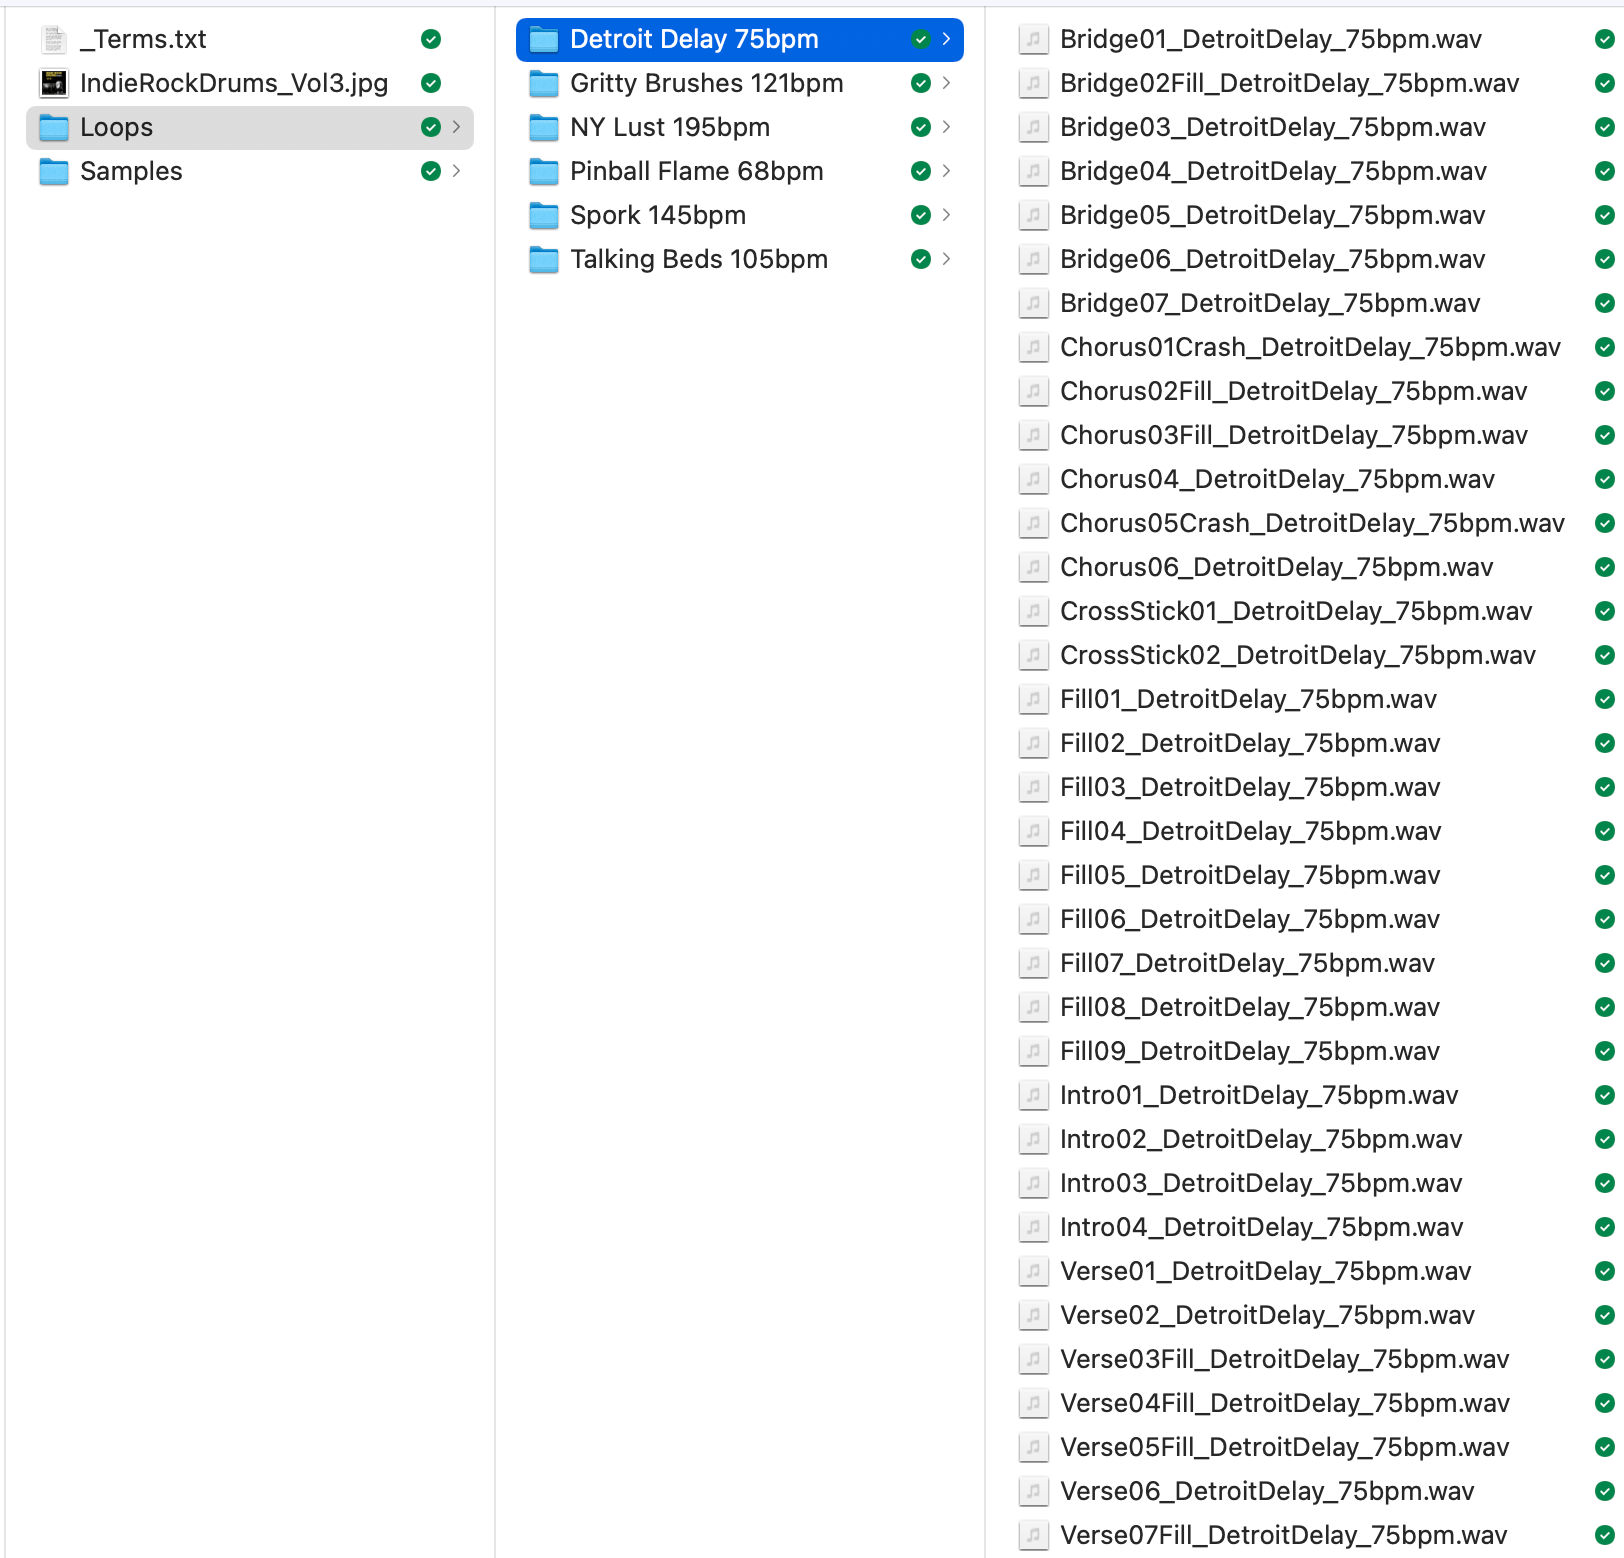Click the audio file icon for Bridge01_DetroitDelay_75bpm.wav
The height and width of the screenshot is (1558, 1624).
1033,39
